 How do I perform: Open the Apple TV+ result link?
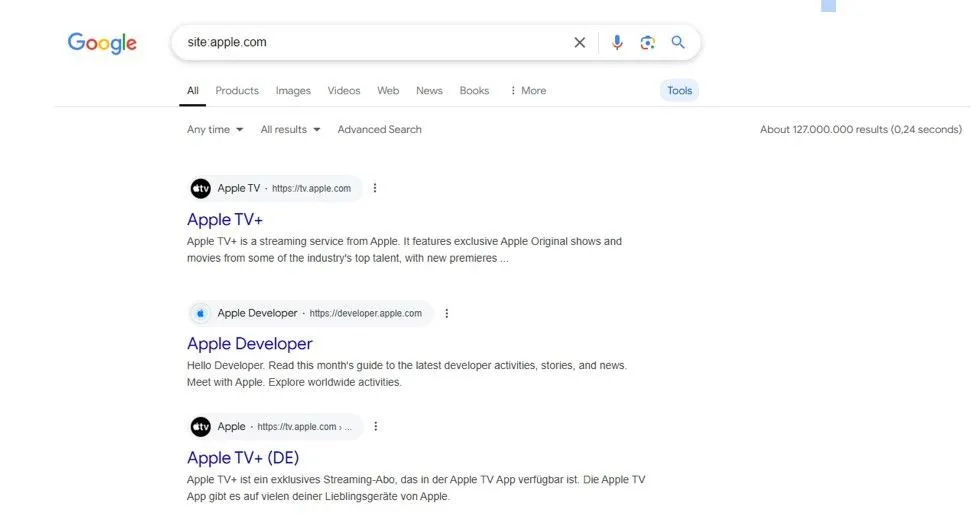tap(225, 220)
